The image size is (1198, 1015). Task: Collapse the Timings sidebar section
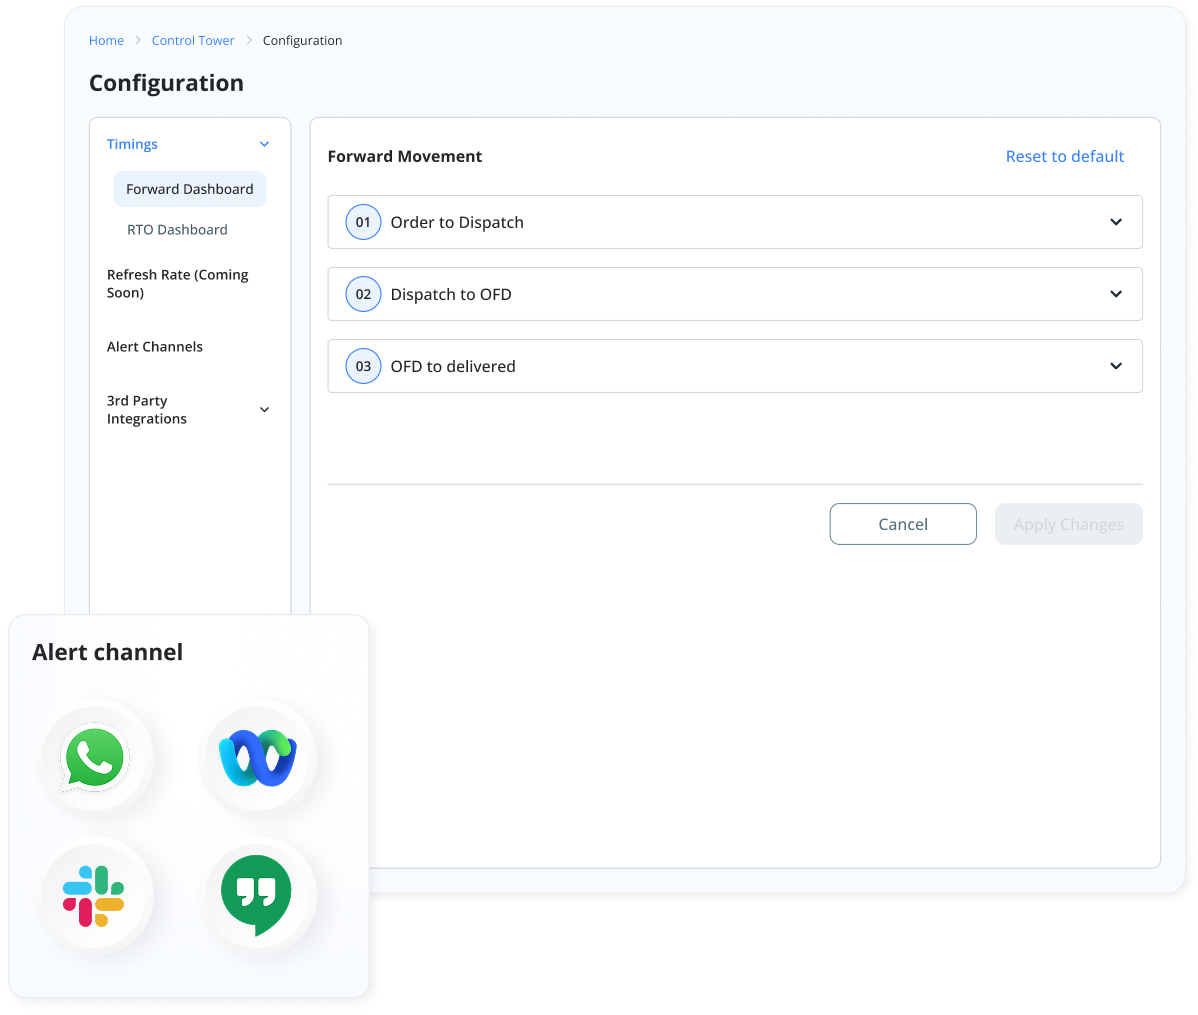[264, 144]
